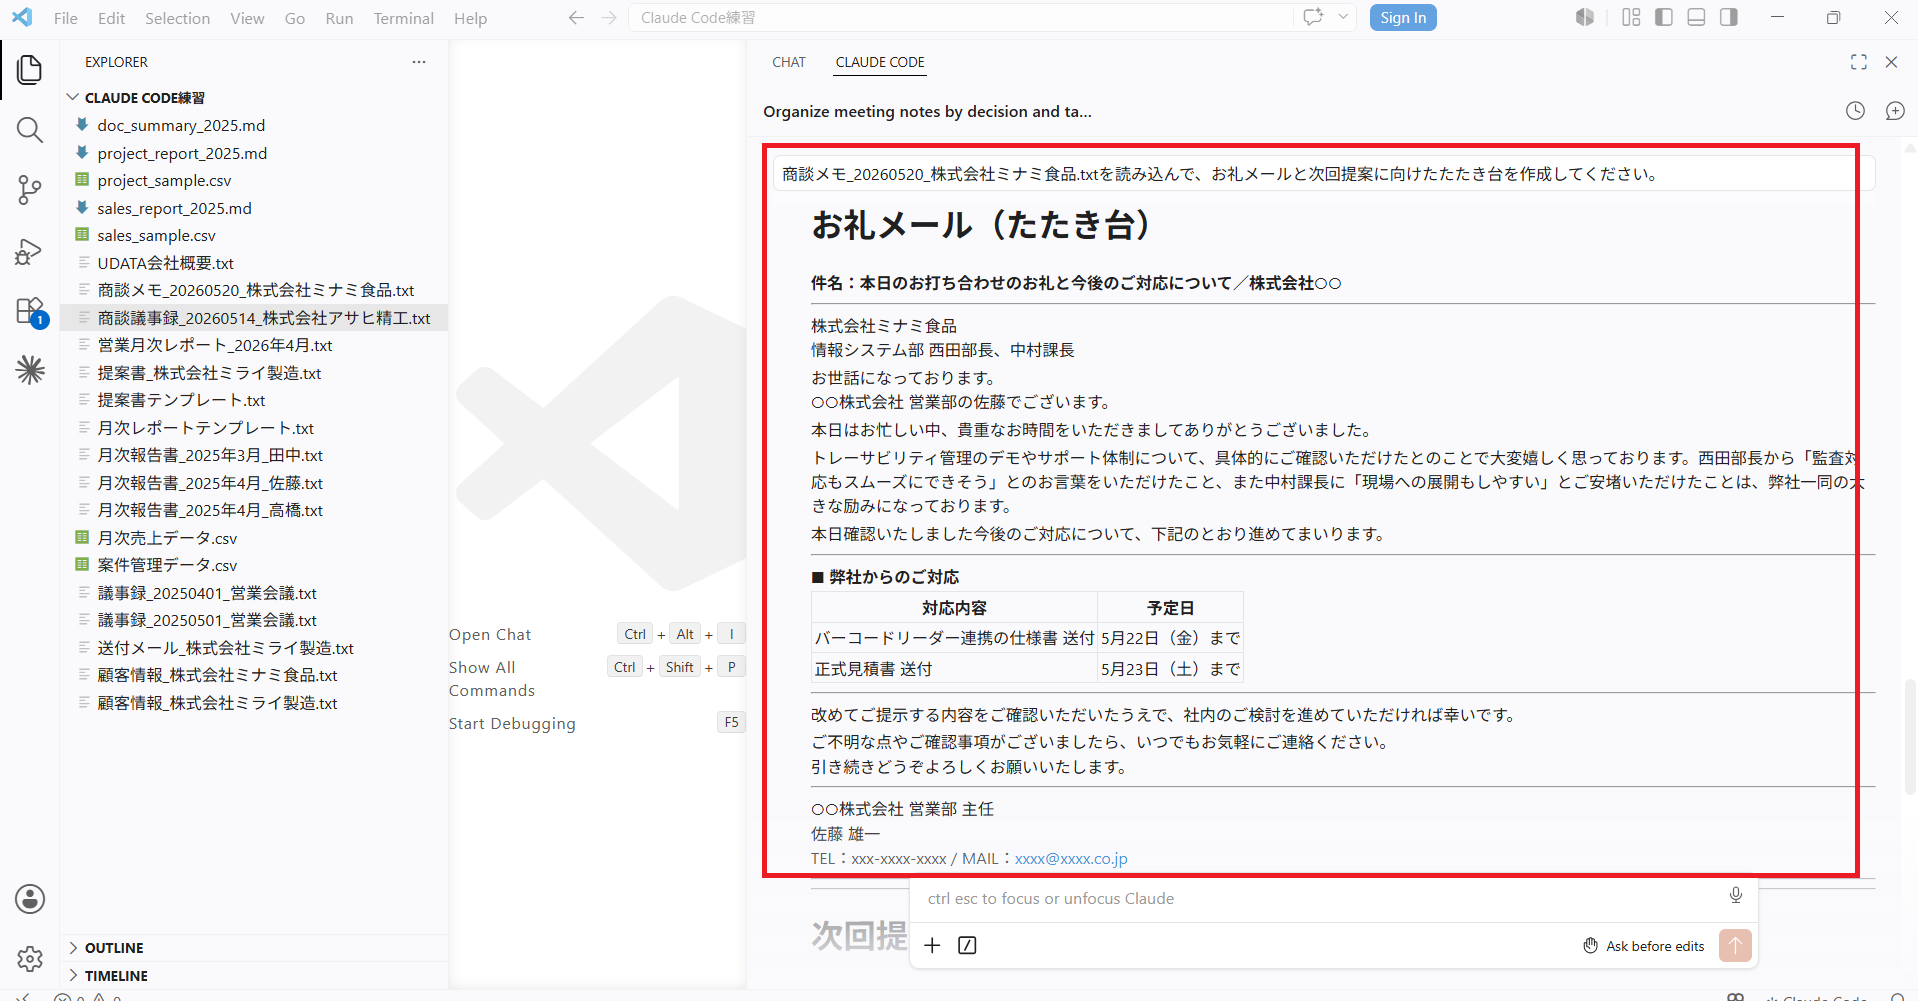Open the Selection menu
Screen dimensions: 1918x1001
point(177,18)
